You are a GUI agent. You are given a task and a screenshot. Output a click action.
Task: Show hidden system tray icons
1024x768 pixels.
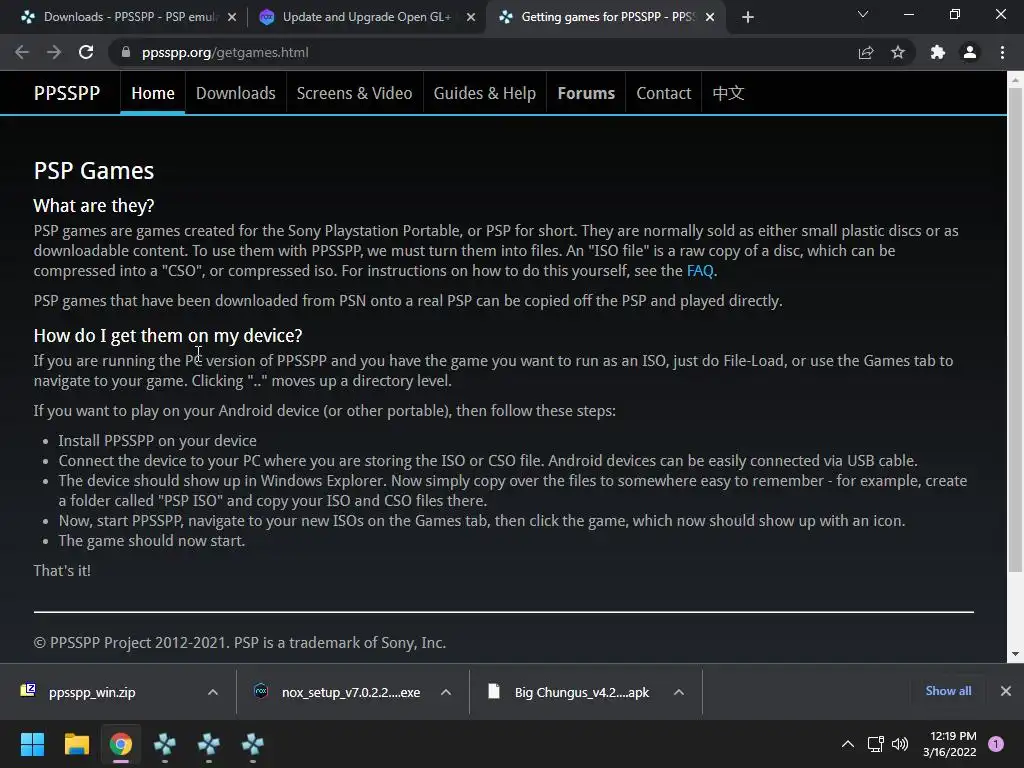(848, 744)
